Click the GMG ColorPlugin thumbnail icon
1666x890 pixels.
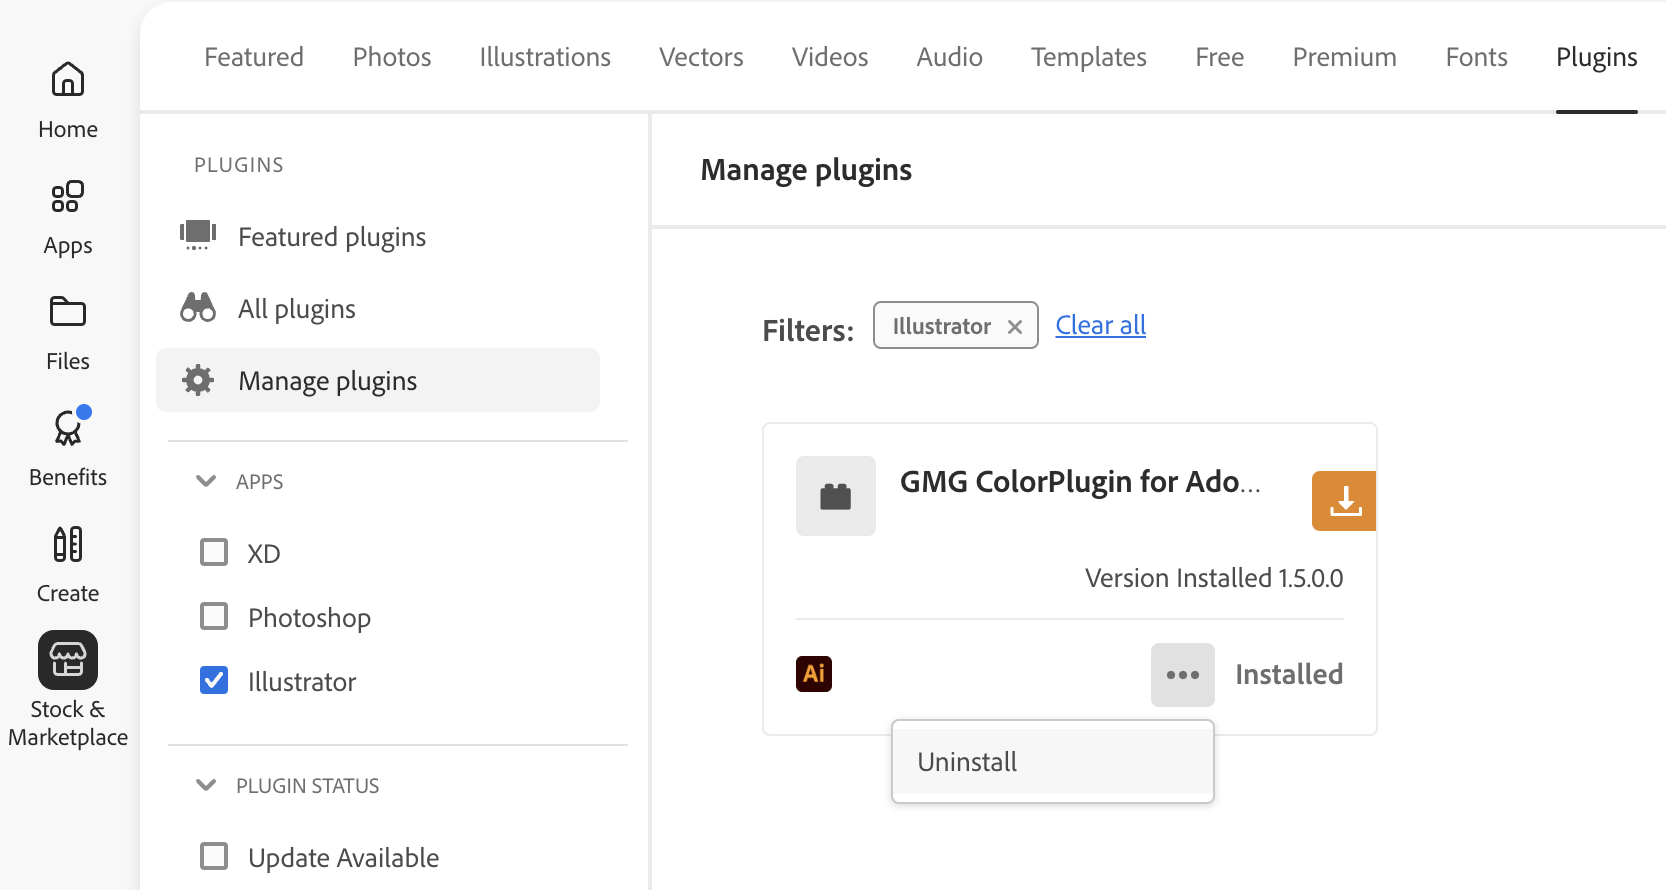pos(836,496)
